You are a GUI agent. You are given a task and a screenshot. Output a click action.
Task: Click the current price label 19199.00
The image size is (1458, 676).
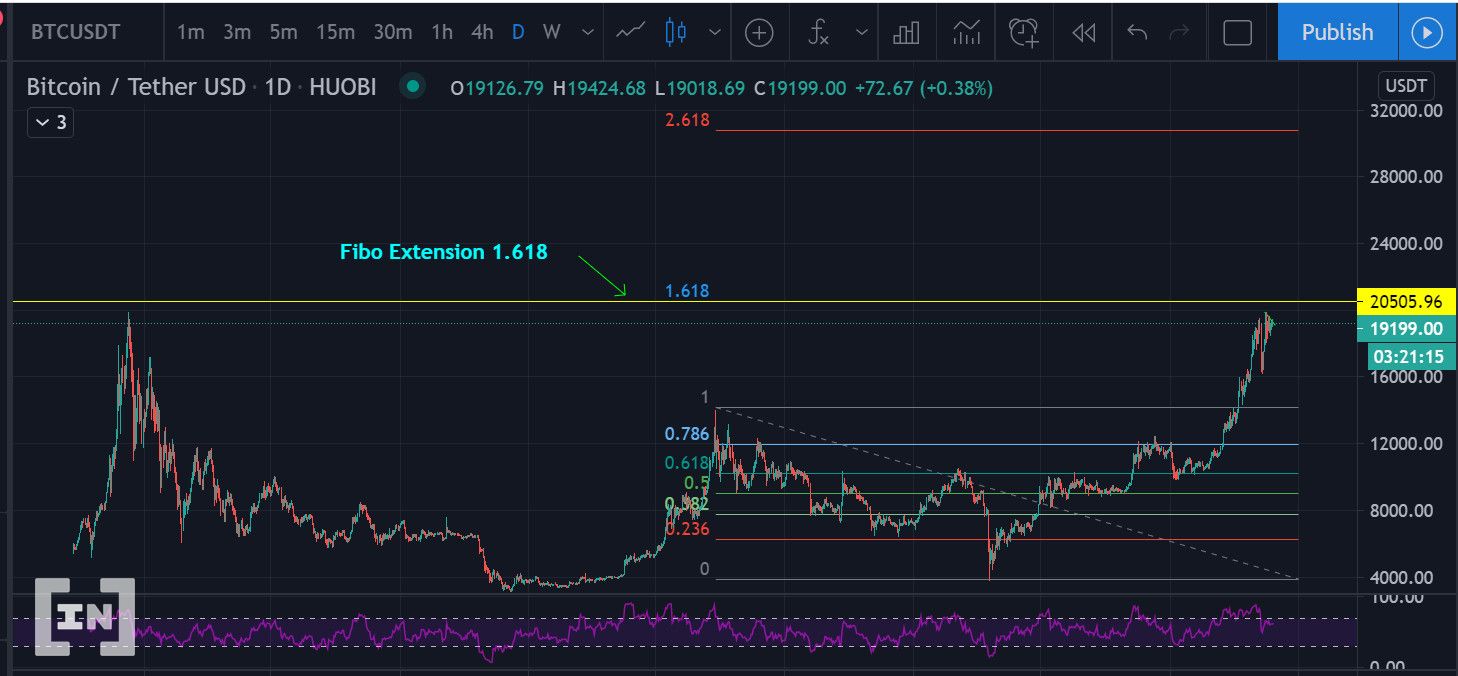[x=1405, y=328]
